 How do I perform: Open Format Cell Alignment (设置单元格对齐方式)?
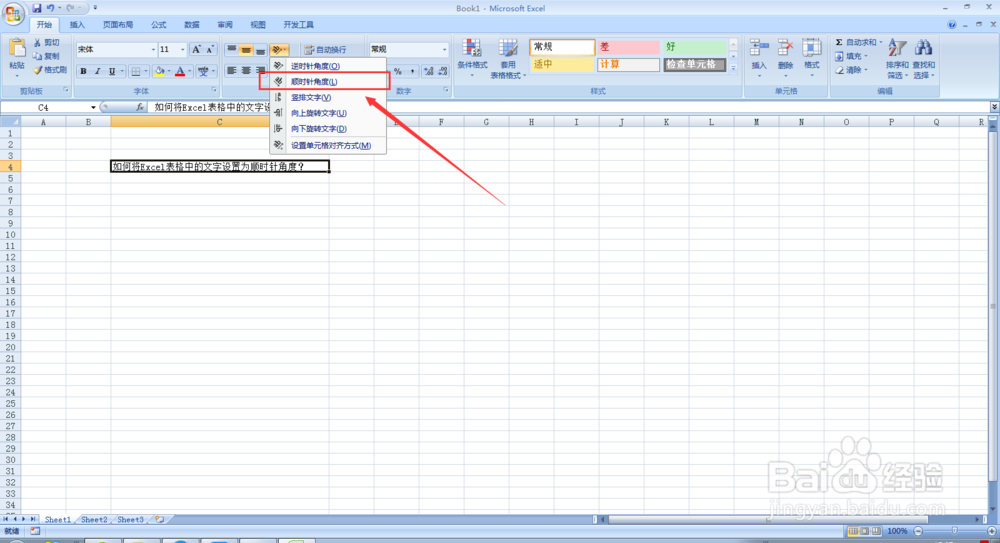click(328, 145)
